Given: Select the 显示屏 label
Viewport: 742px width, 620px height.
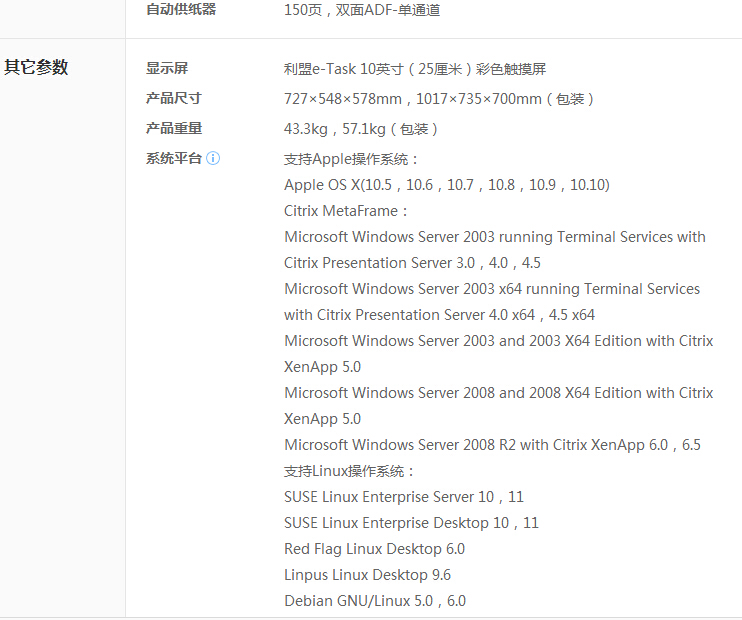Looking at the screenshot, I should click(x=167, y=68).
